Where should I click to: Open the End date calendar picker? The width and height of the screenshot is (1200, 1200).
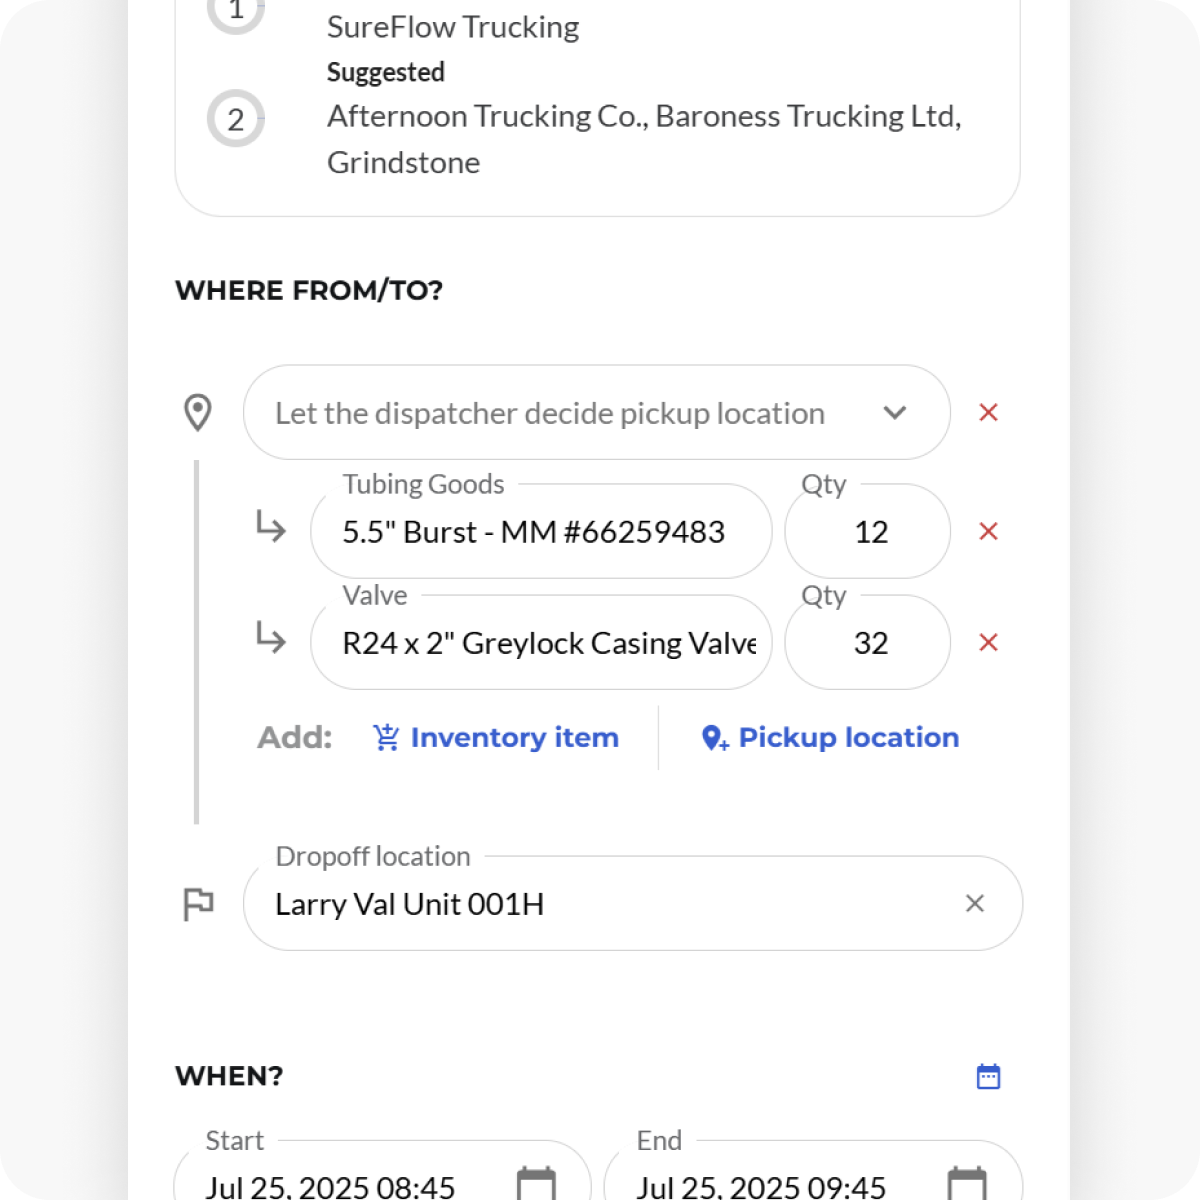click(967, 1185)
